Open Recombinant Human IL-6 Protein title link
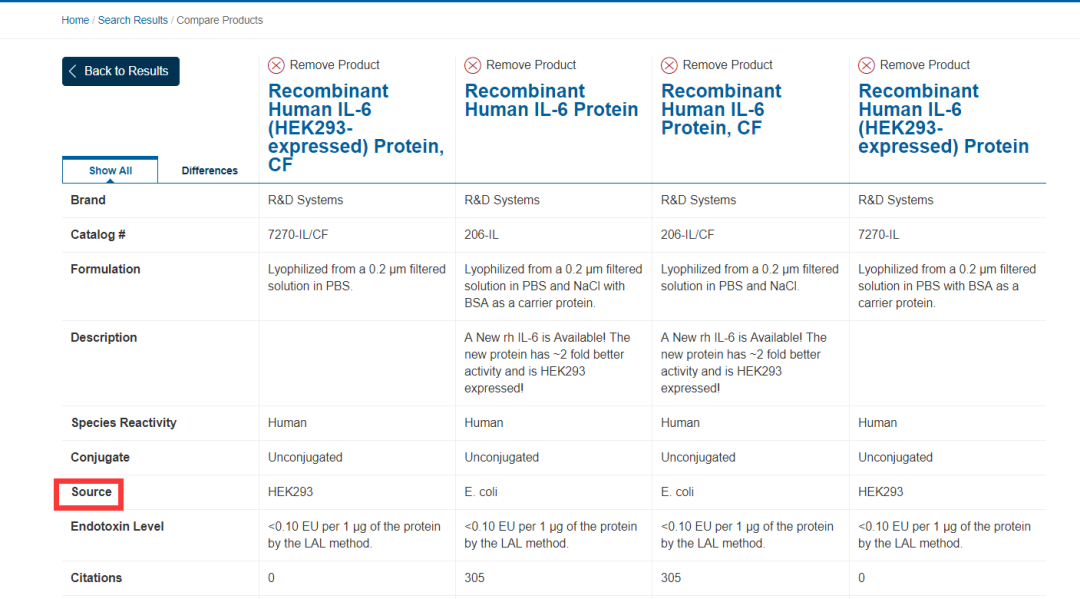 (551, 100)
